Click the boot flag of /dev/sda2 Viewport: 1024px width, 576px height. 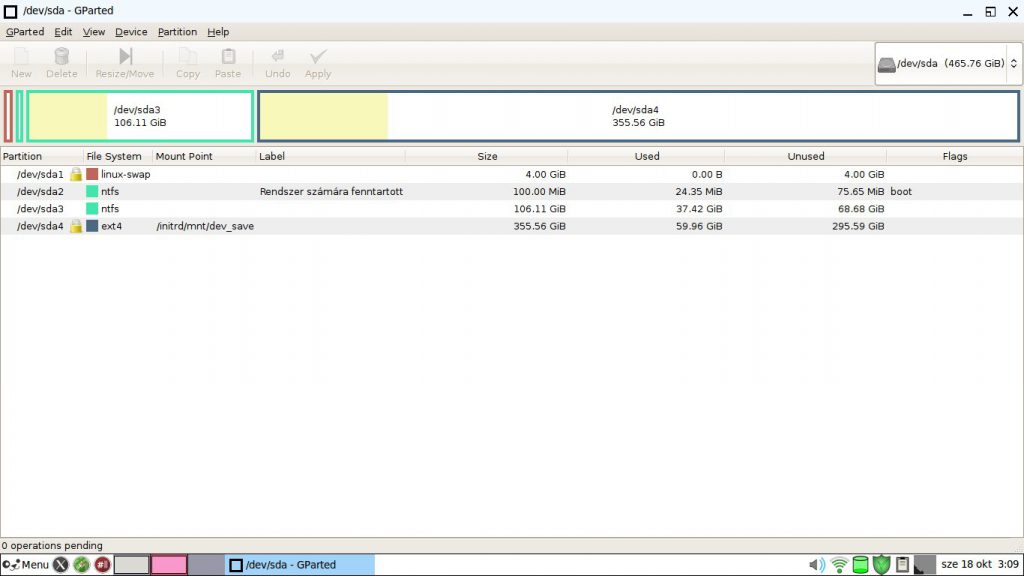click(901, 191)
